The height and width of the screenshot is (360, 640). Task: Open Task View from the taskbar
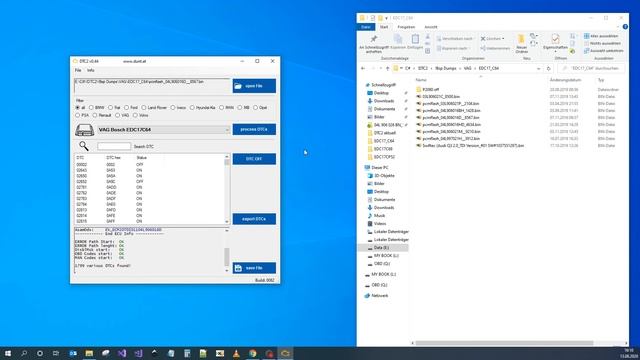[56, 353]
